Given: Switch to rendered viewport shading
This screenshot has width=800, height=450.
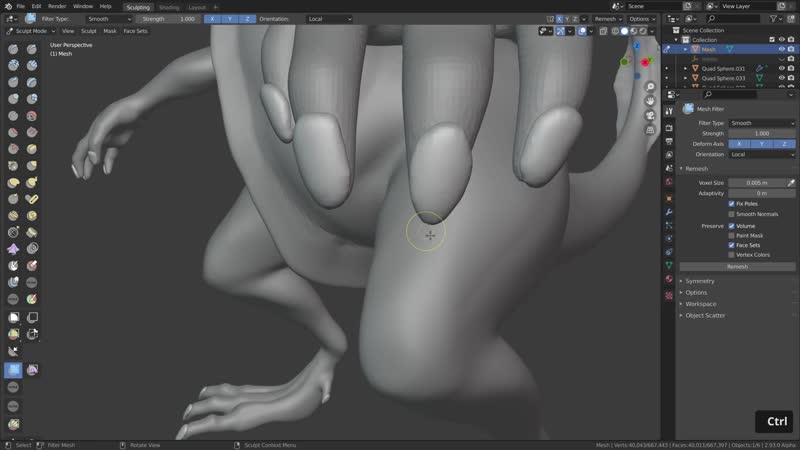Looking at the screenshot, I should tap(643, 31).
